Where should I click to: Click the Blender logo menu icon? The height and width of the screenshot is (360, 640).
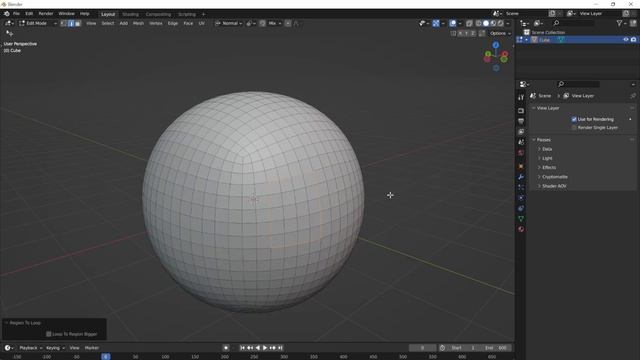point(7,13)
